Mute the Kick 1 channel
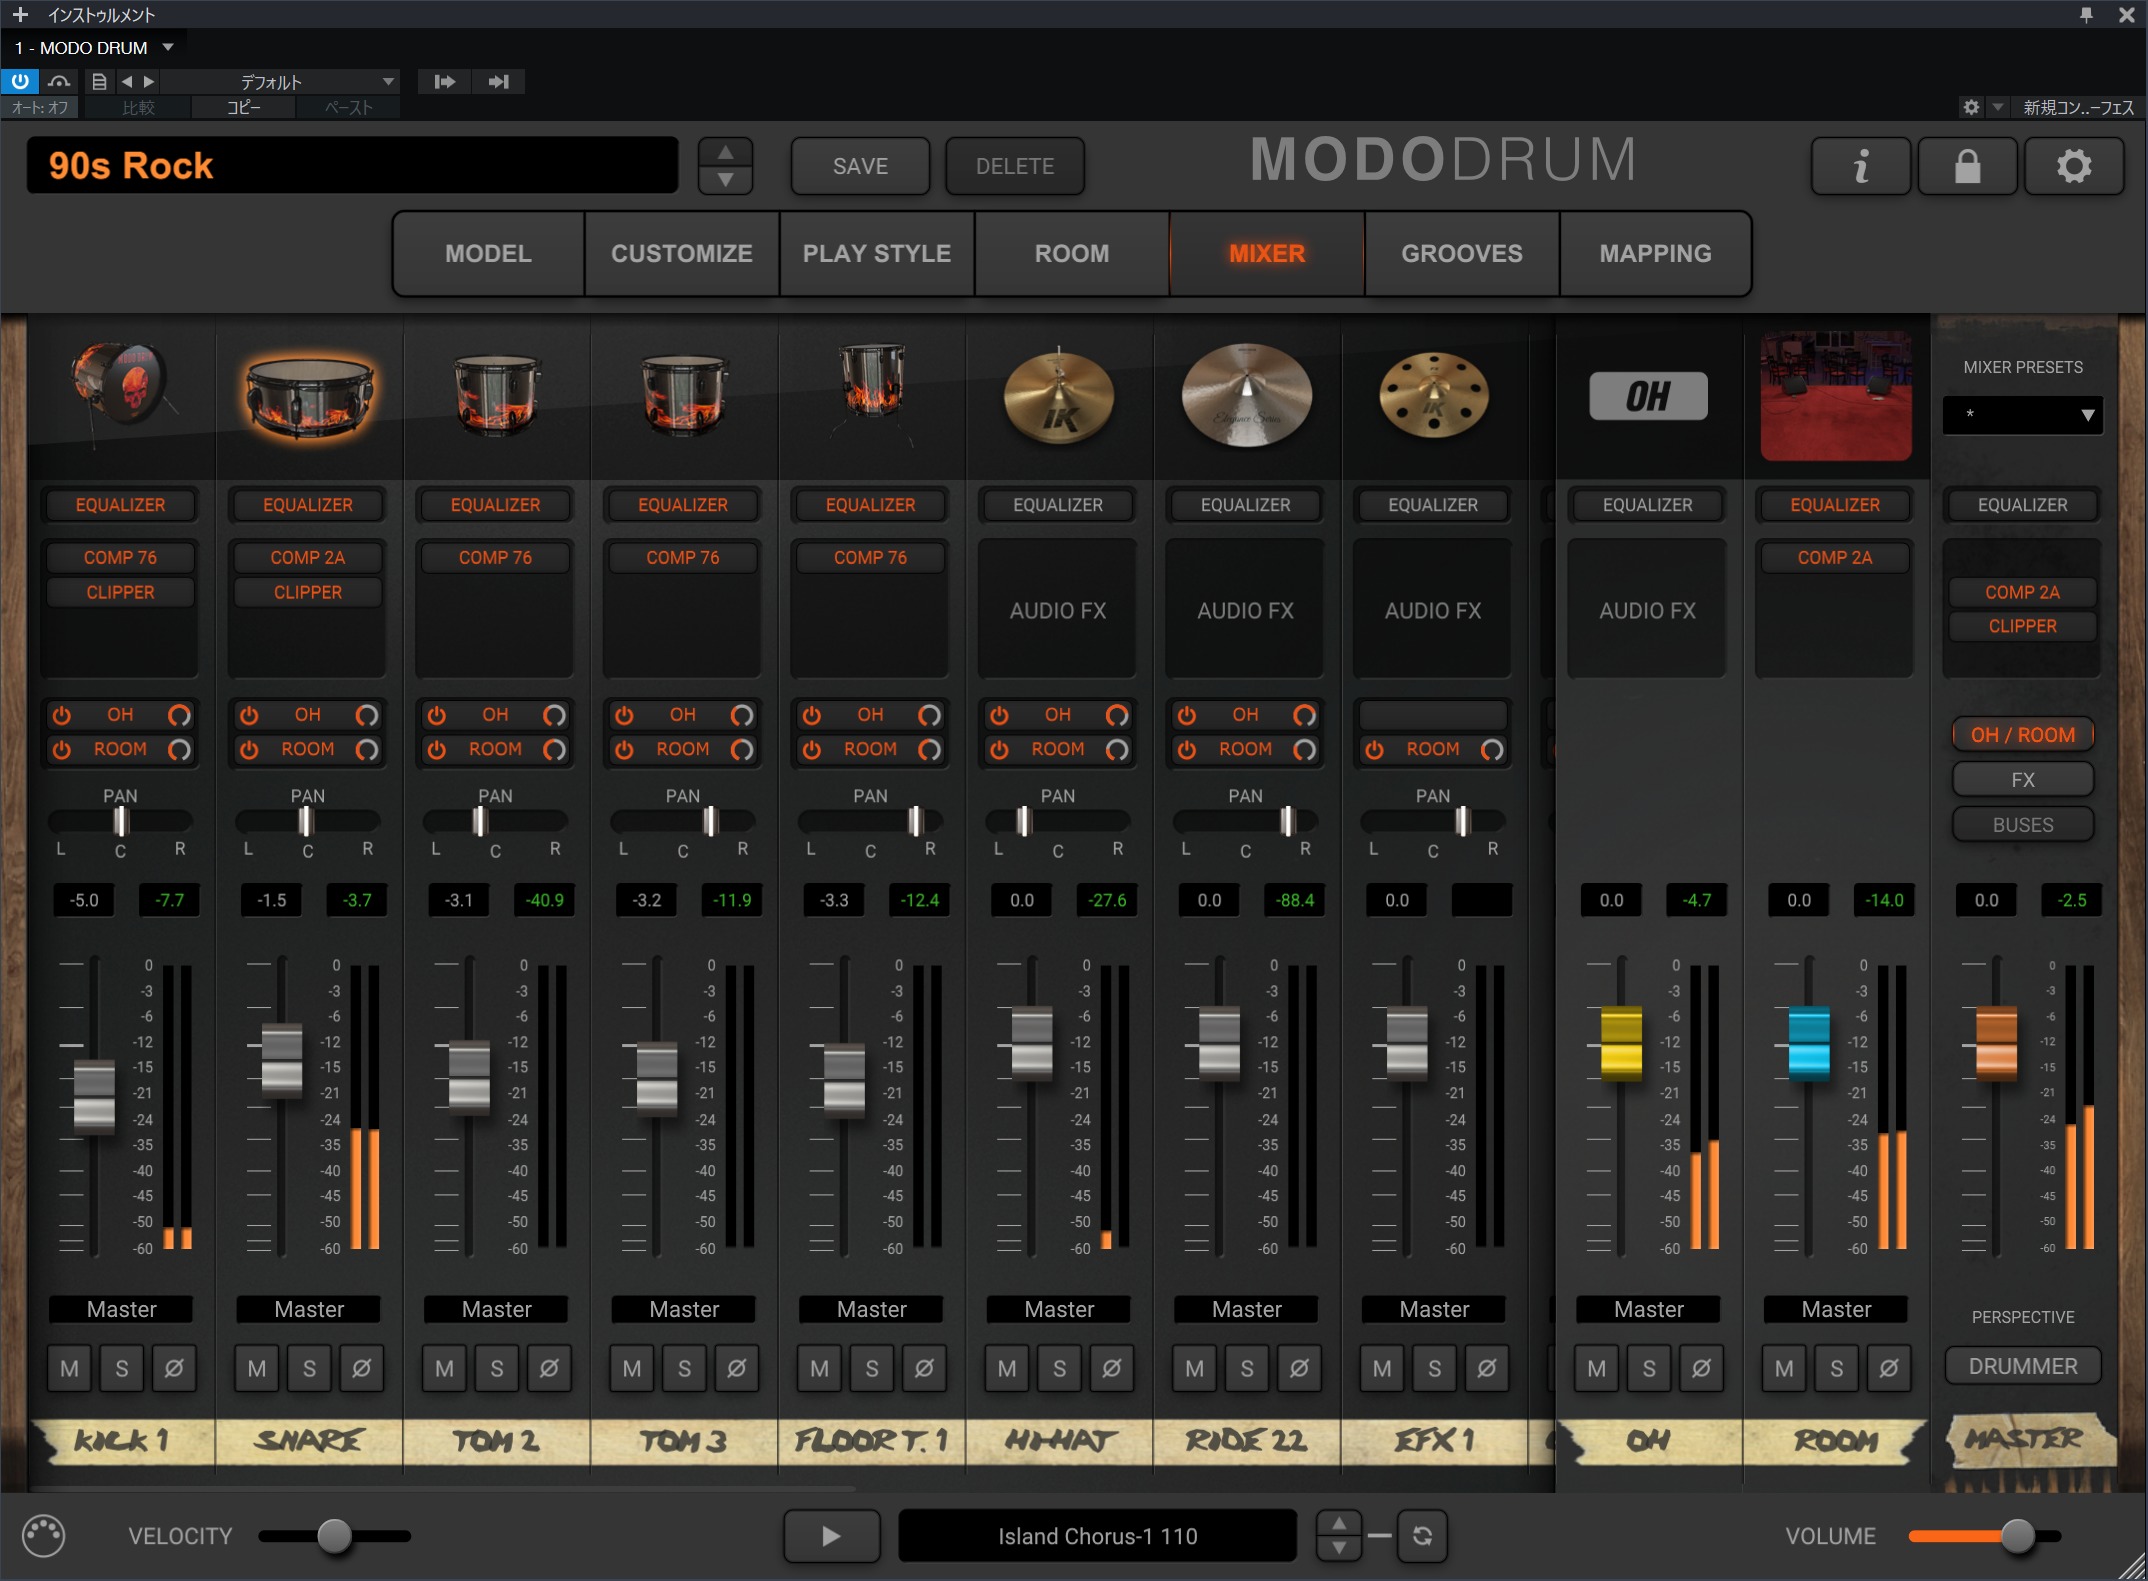The height and width of the screenshot is (1581, 2148). pyautogui.click(x=69, y=1368)
